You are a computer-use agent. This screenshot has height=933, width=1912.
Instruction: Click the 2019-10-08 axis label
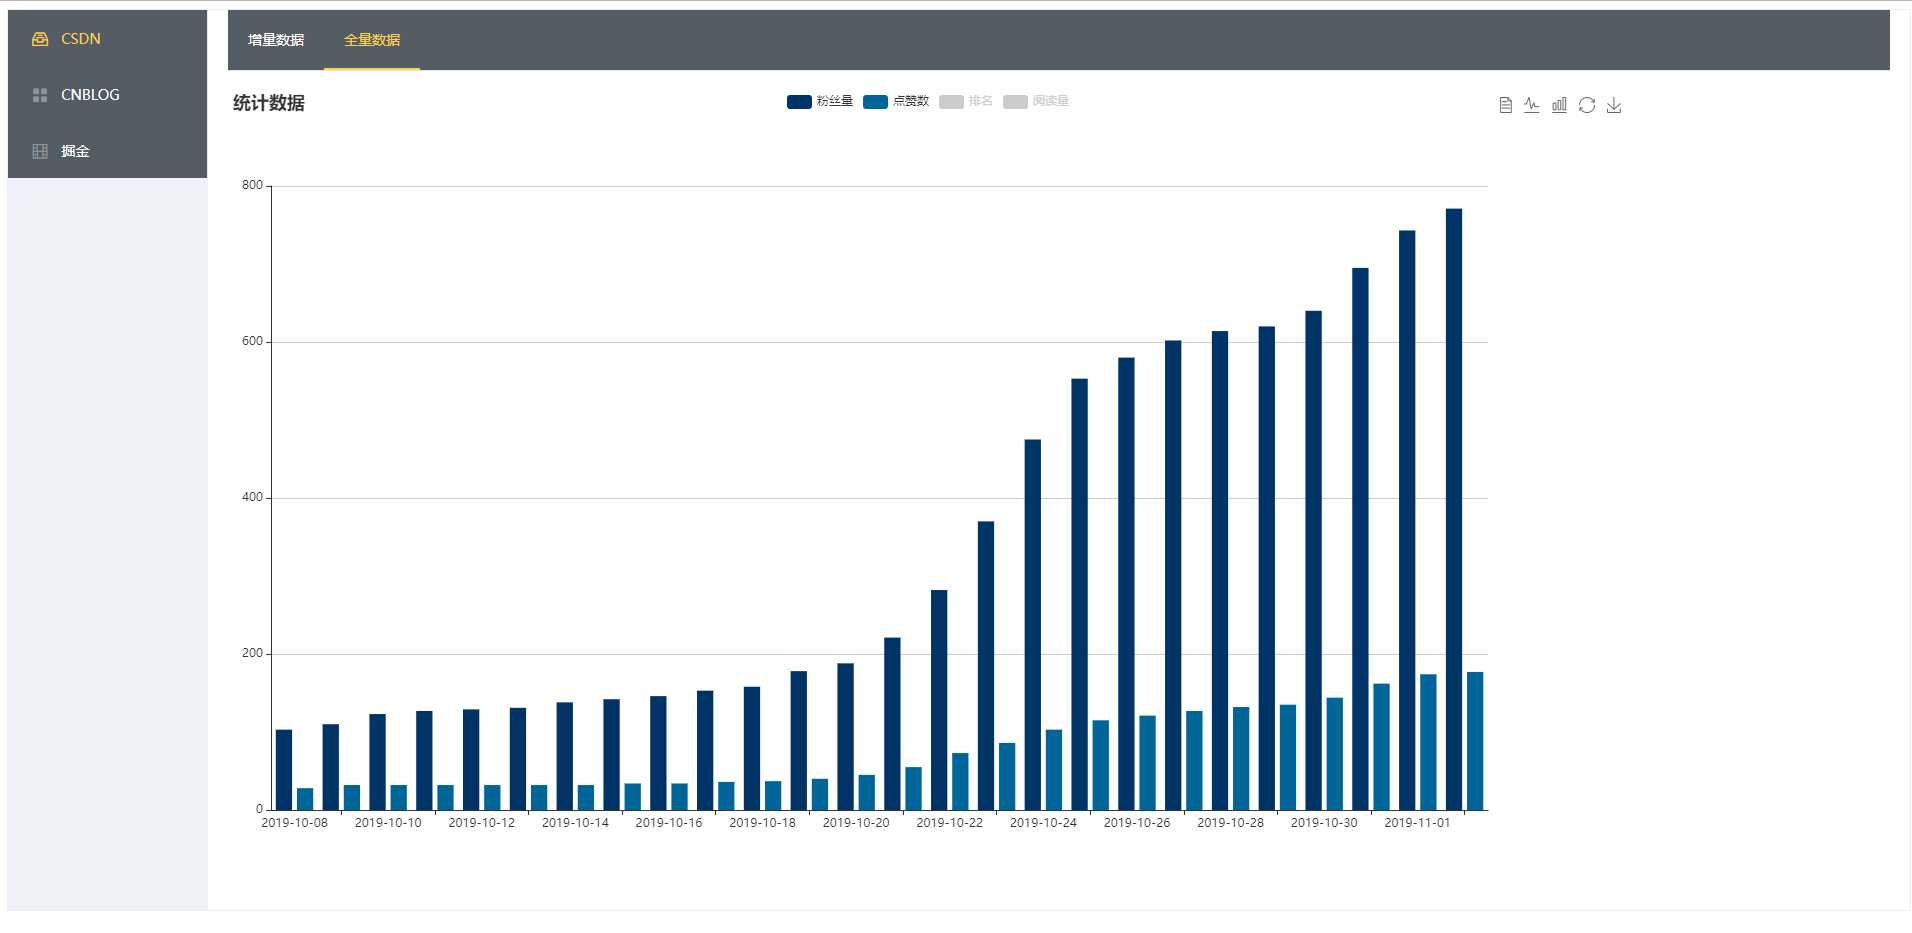coord(294,823)
